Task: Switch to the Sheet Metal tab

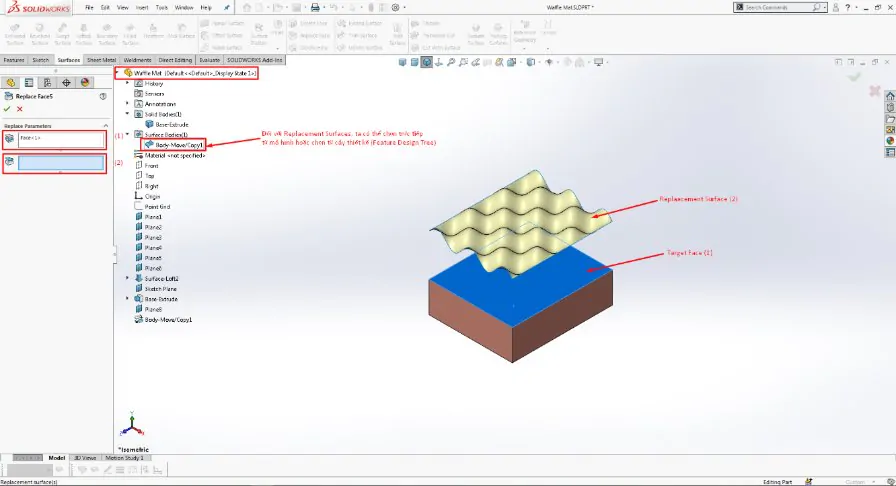Action: point(102,60)
